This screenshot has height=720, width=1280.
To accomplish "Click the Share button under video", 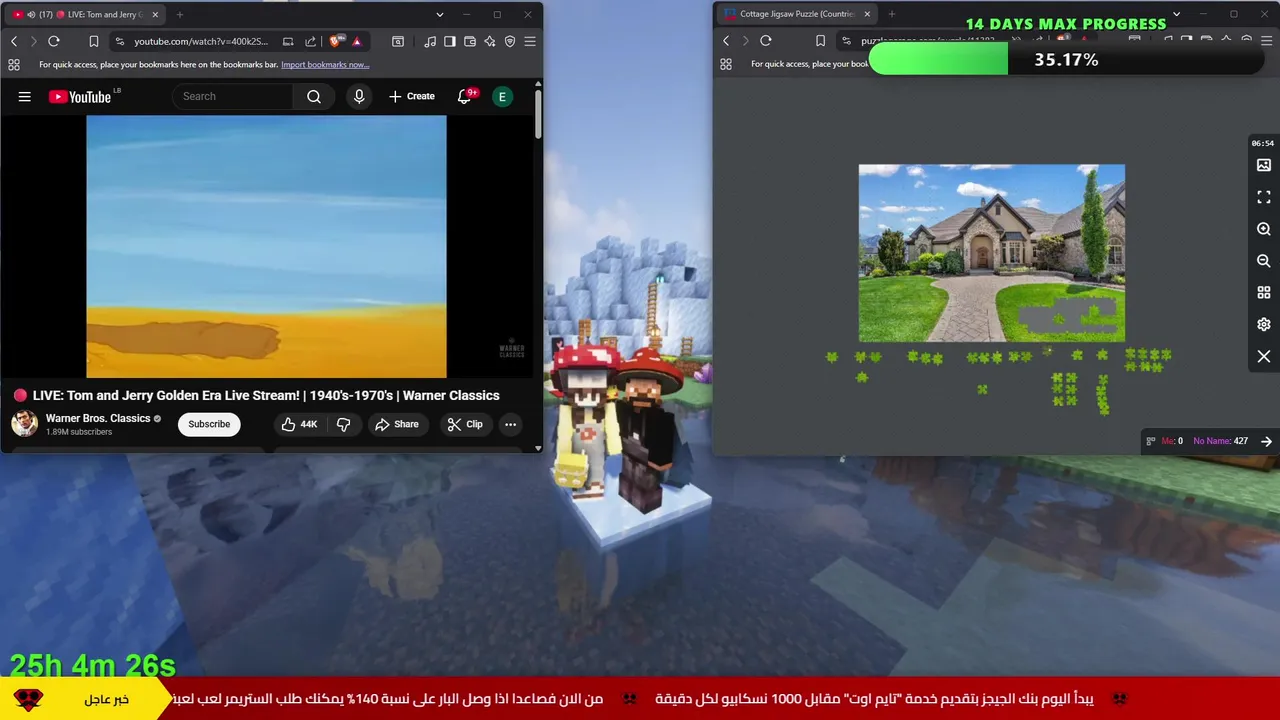I will pos(397,424).
